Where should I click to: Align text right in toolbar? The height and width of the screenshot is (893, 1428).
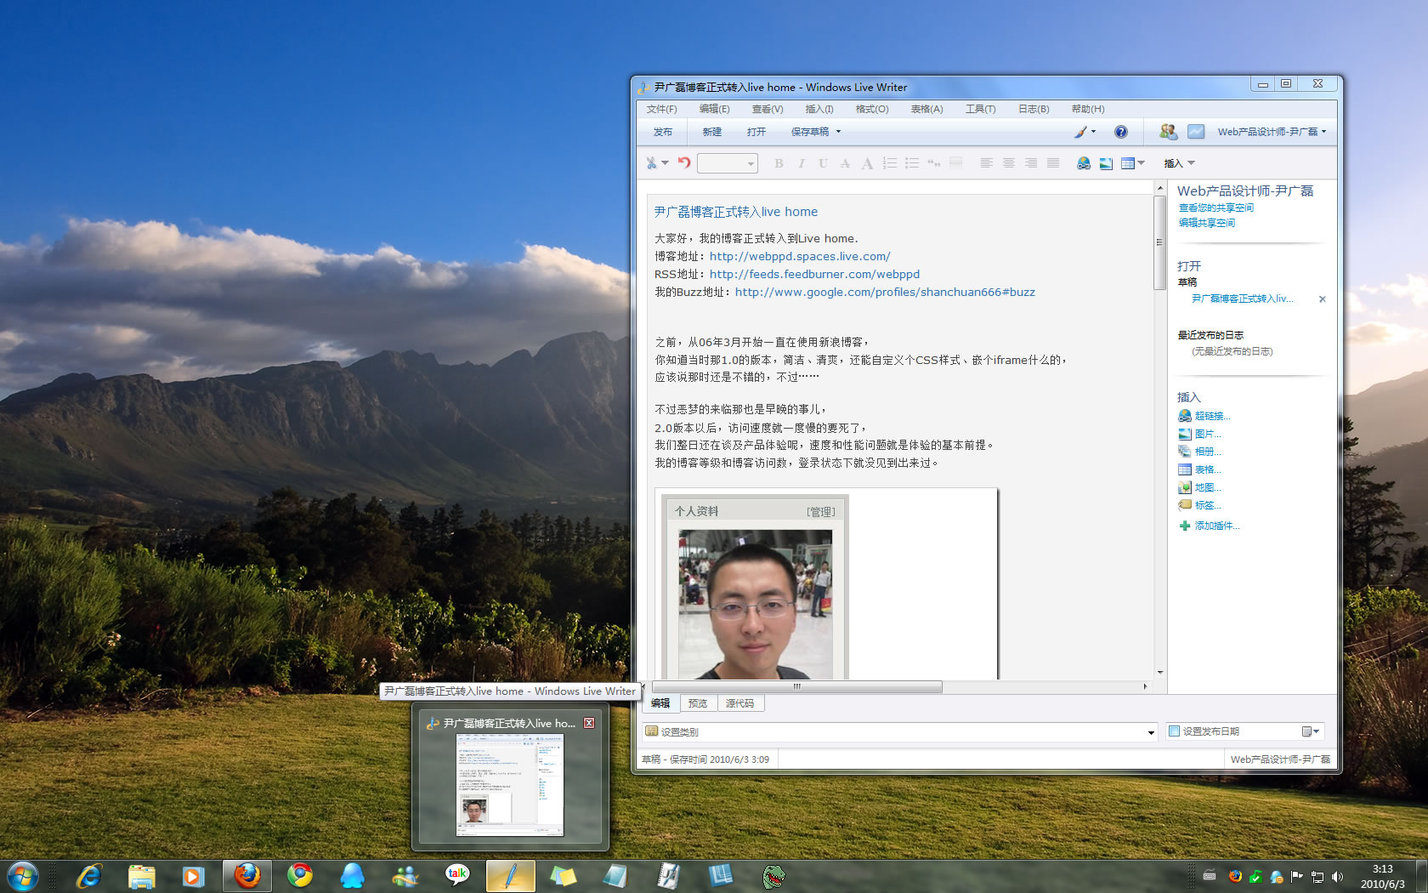tap(1031, 163)
